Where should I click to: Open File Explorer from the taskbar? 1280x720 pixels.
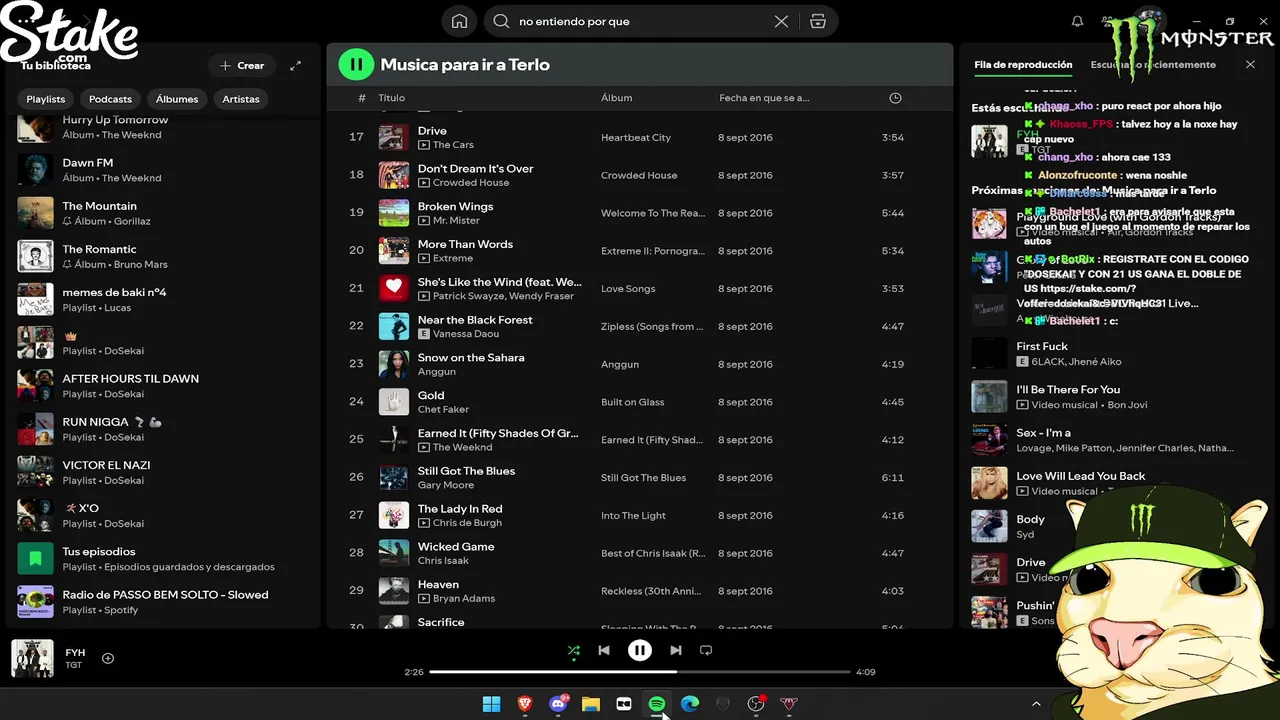pos(591,704)
